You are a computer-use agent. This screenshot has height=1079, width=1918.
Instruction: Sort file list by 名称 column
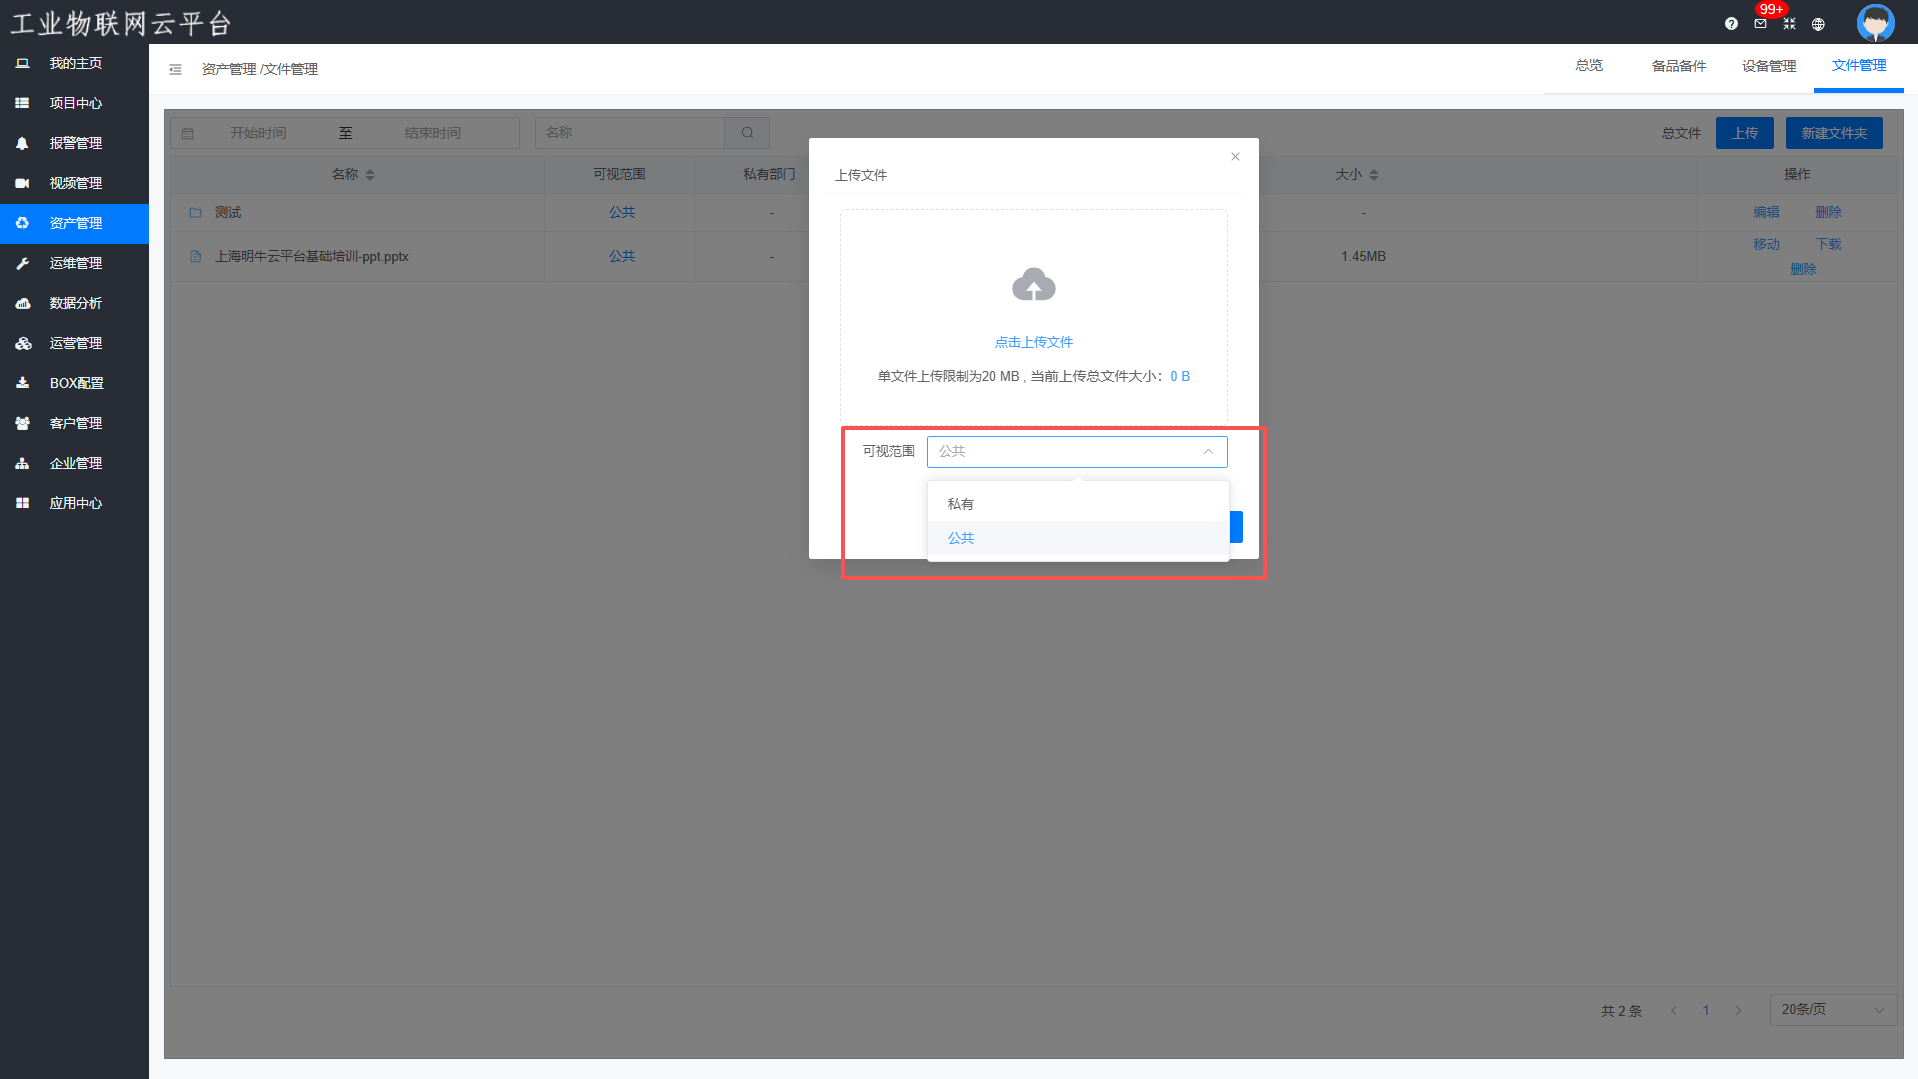pyautogui.click(x=369, y=175)
